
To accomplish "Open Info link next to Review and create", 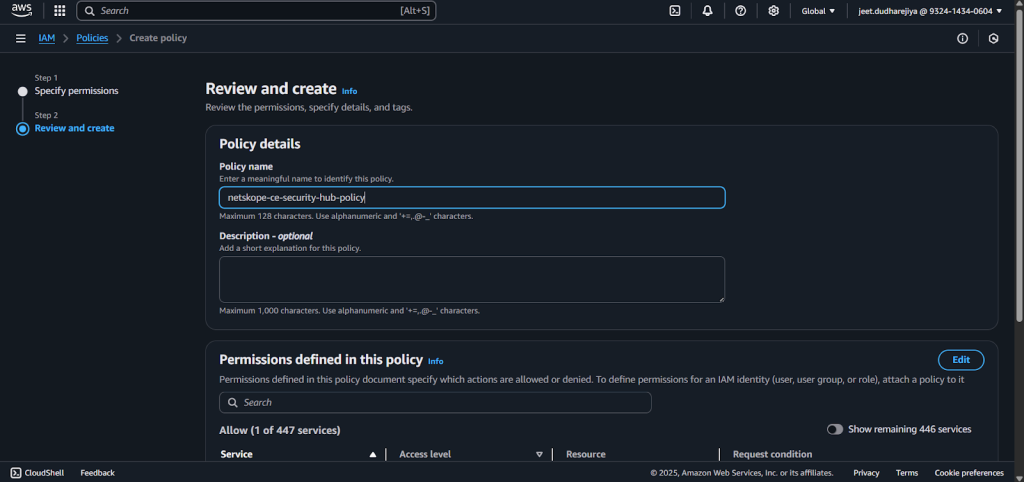I will click(349, 91).
